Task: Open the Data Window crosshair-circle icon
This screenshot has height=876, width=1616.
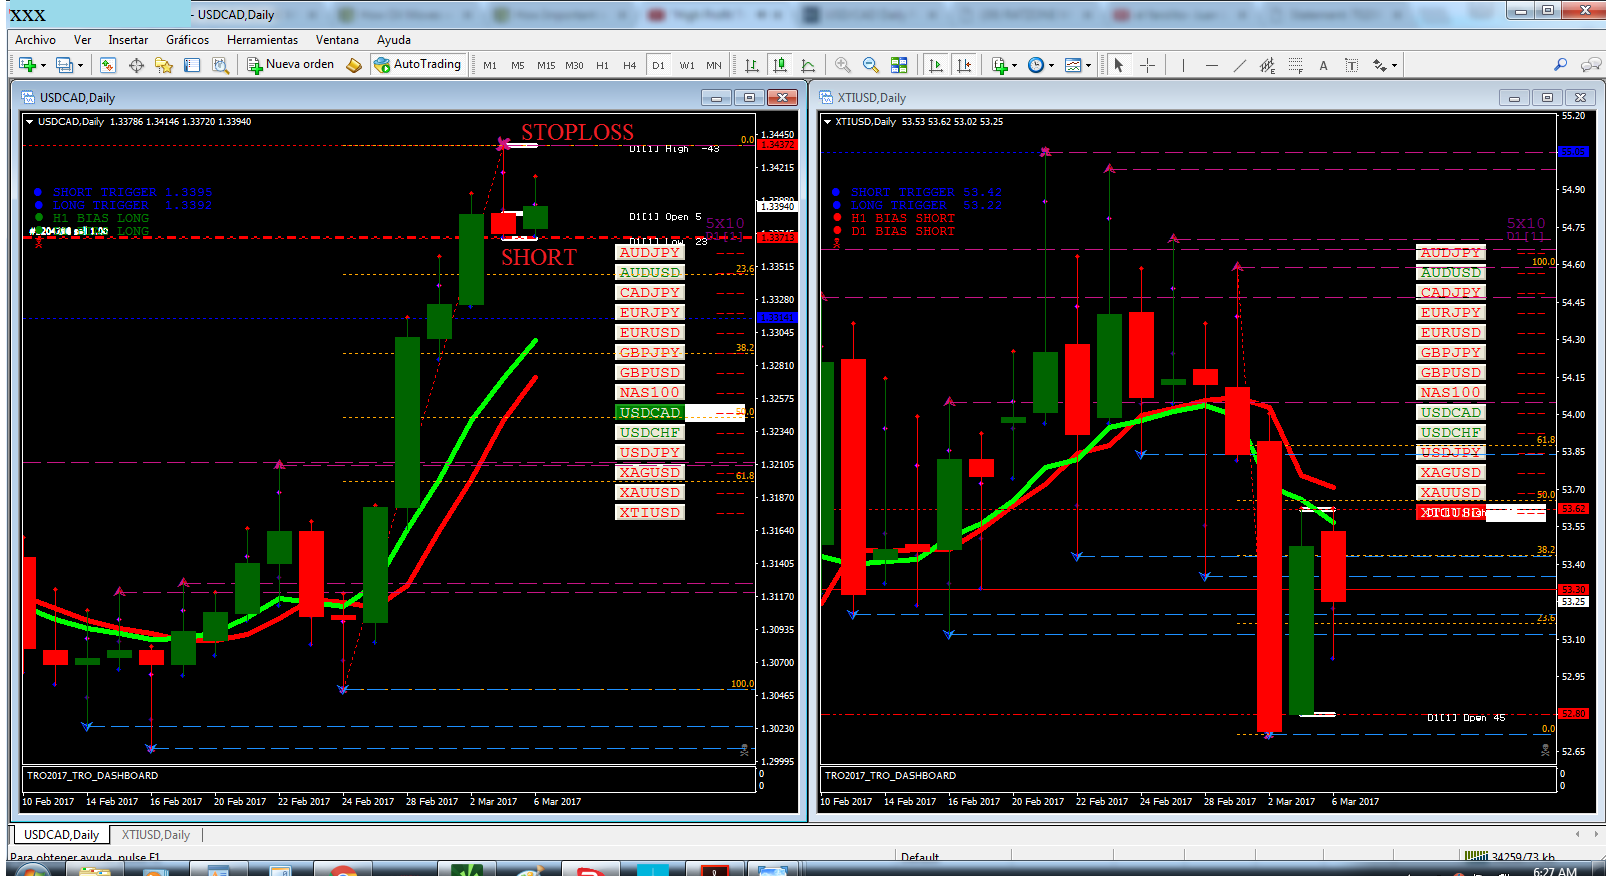Action: click(136, 65)
